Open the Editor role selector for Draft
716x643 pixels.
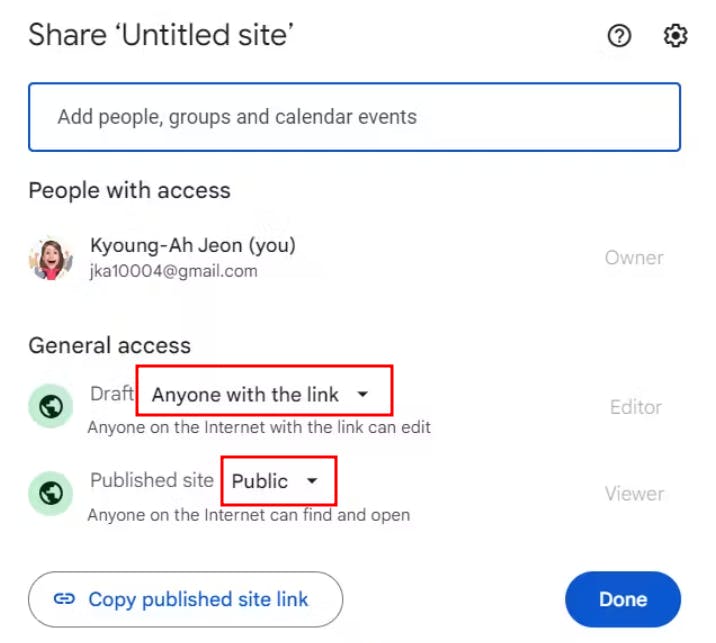click(636, 407)
